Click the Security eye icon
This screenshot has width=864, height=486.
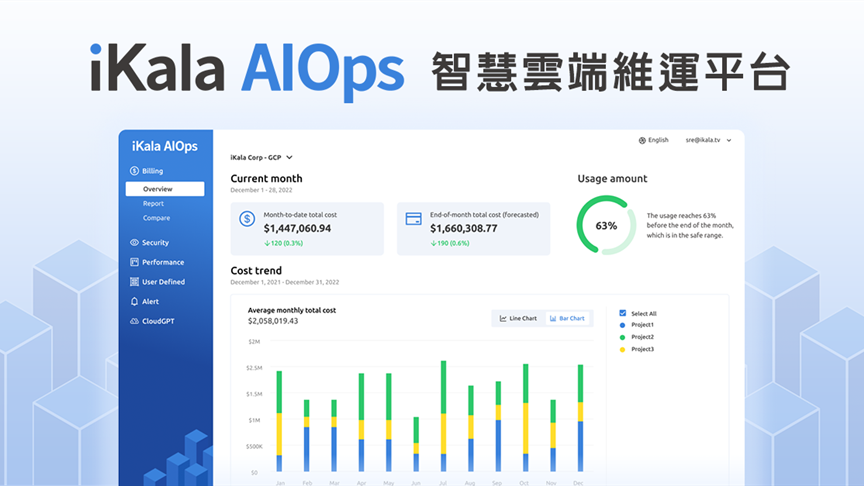coord(134,242)
